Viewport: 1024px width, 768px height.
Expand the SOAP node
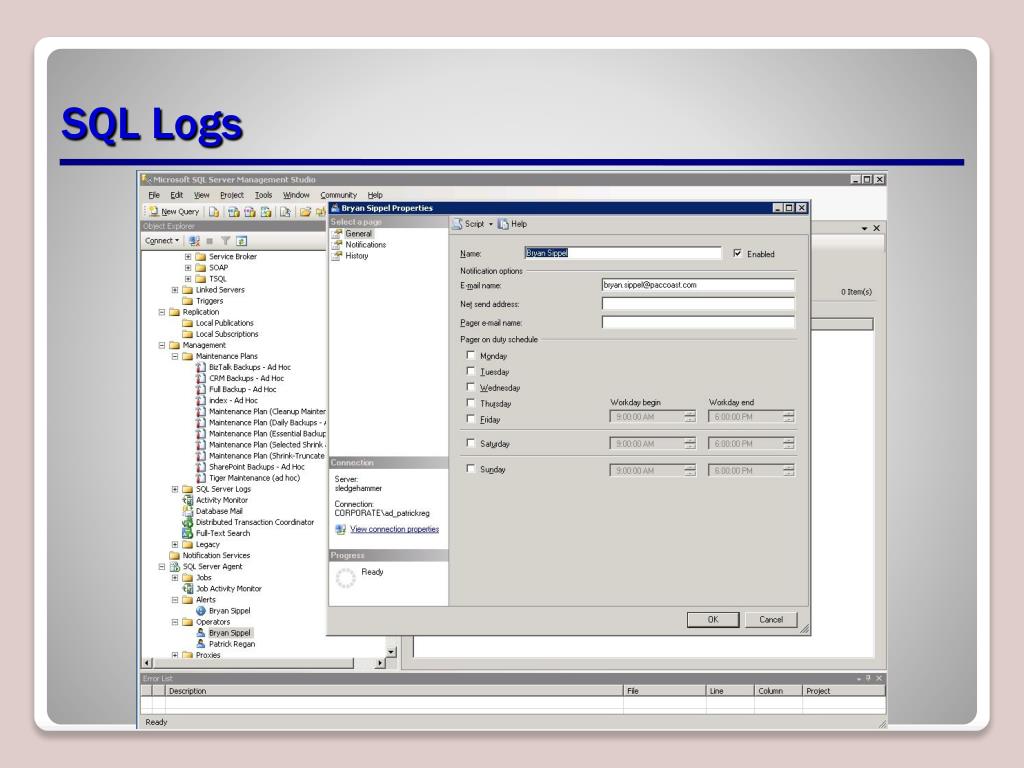188,268
